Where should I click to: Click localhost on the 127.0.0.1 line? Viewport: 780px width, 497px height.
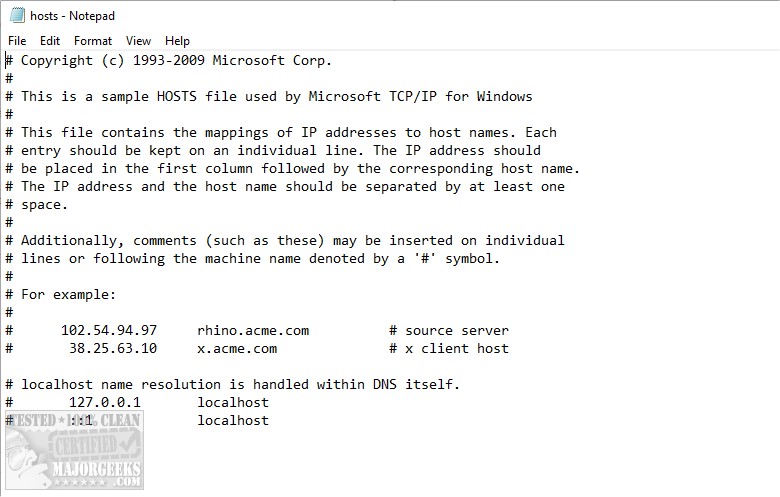(x=233, y=402)
